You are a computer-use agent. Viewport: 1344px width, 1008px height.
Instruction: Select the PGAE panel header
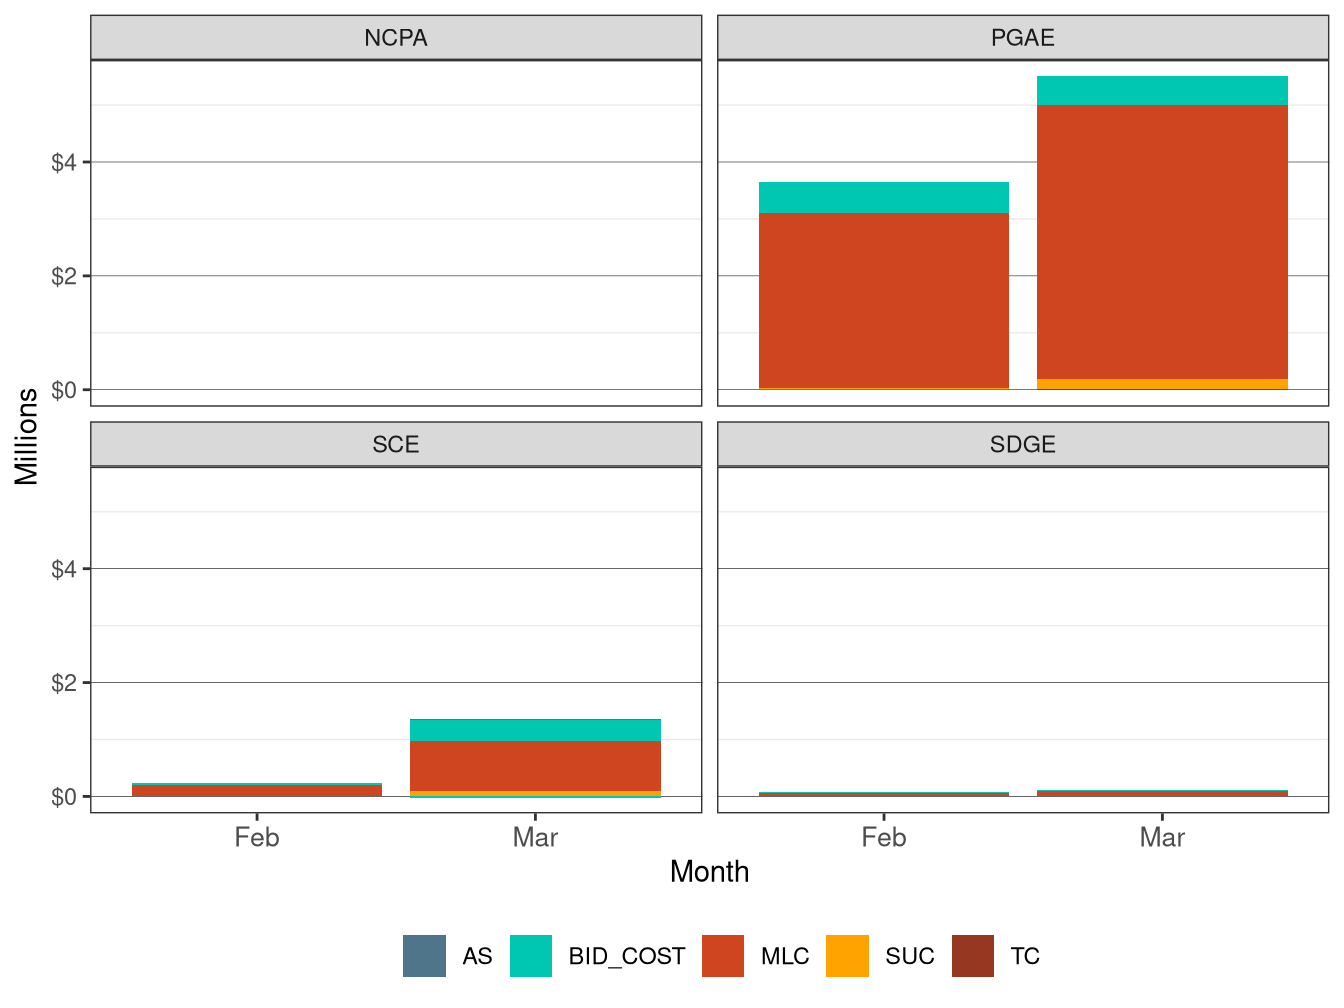(1023, 38)
